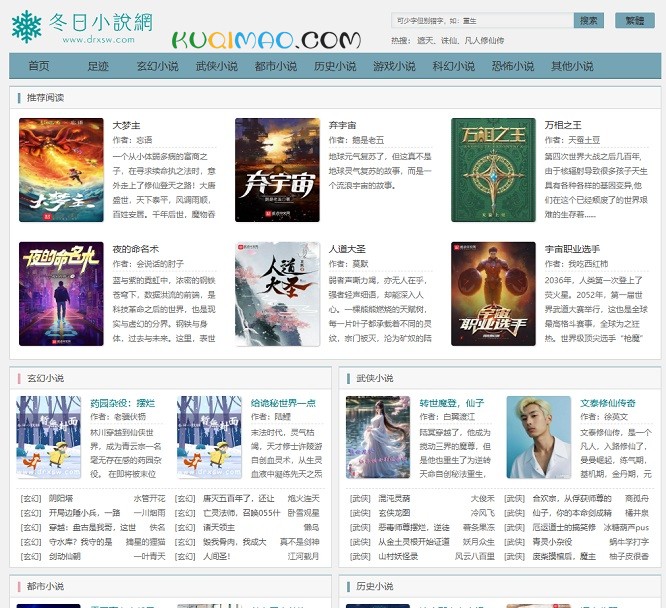Screen dimensions: 666x608
Task: Open 厄运道士的搞笑修 list entry
Action: 564,527
